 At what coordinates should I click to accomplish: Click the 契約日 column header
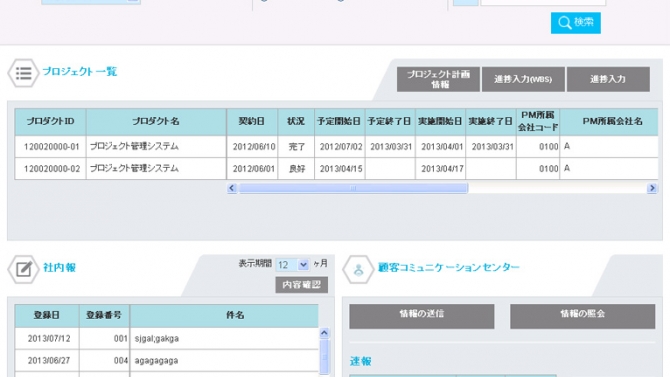[x=252, y=122]
